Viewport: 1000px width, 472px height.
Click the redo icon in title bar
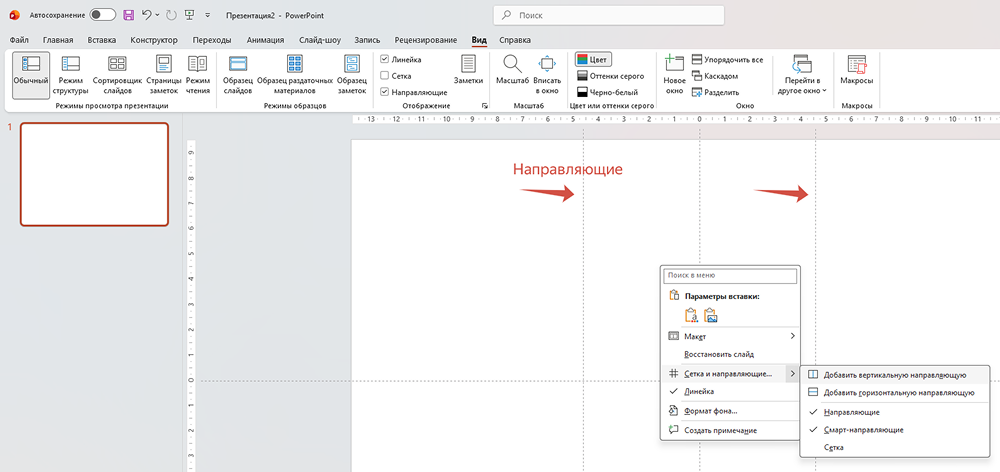170,15
